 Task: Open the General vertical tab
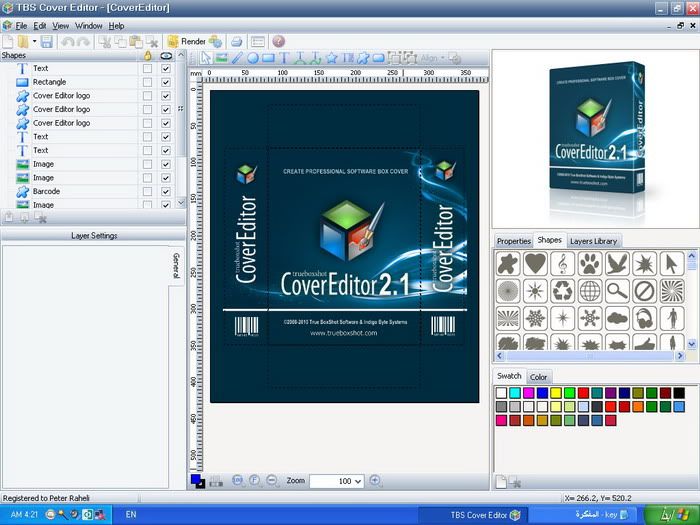click(x=176, y=266)
